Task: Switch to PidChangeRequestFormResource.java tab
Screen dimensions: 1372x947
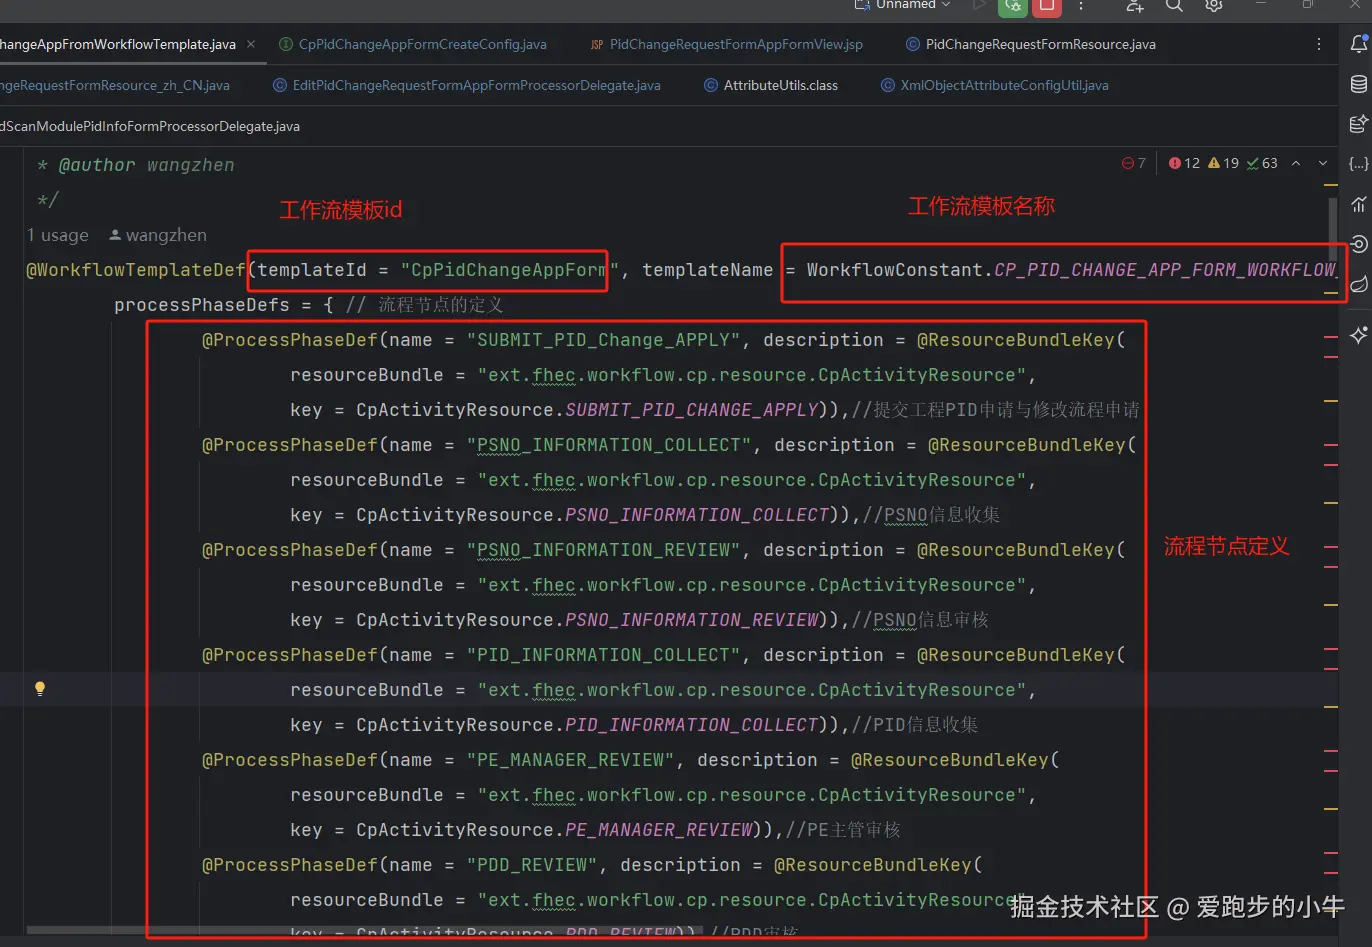Action: 1031,44
